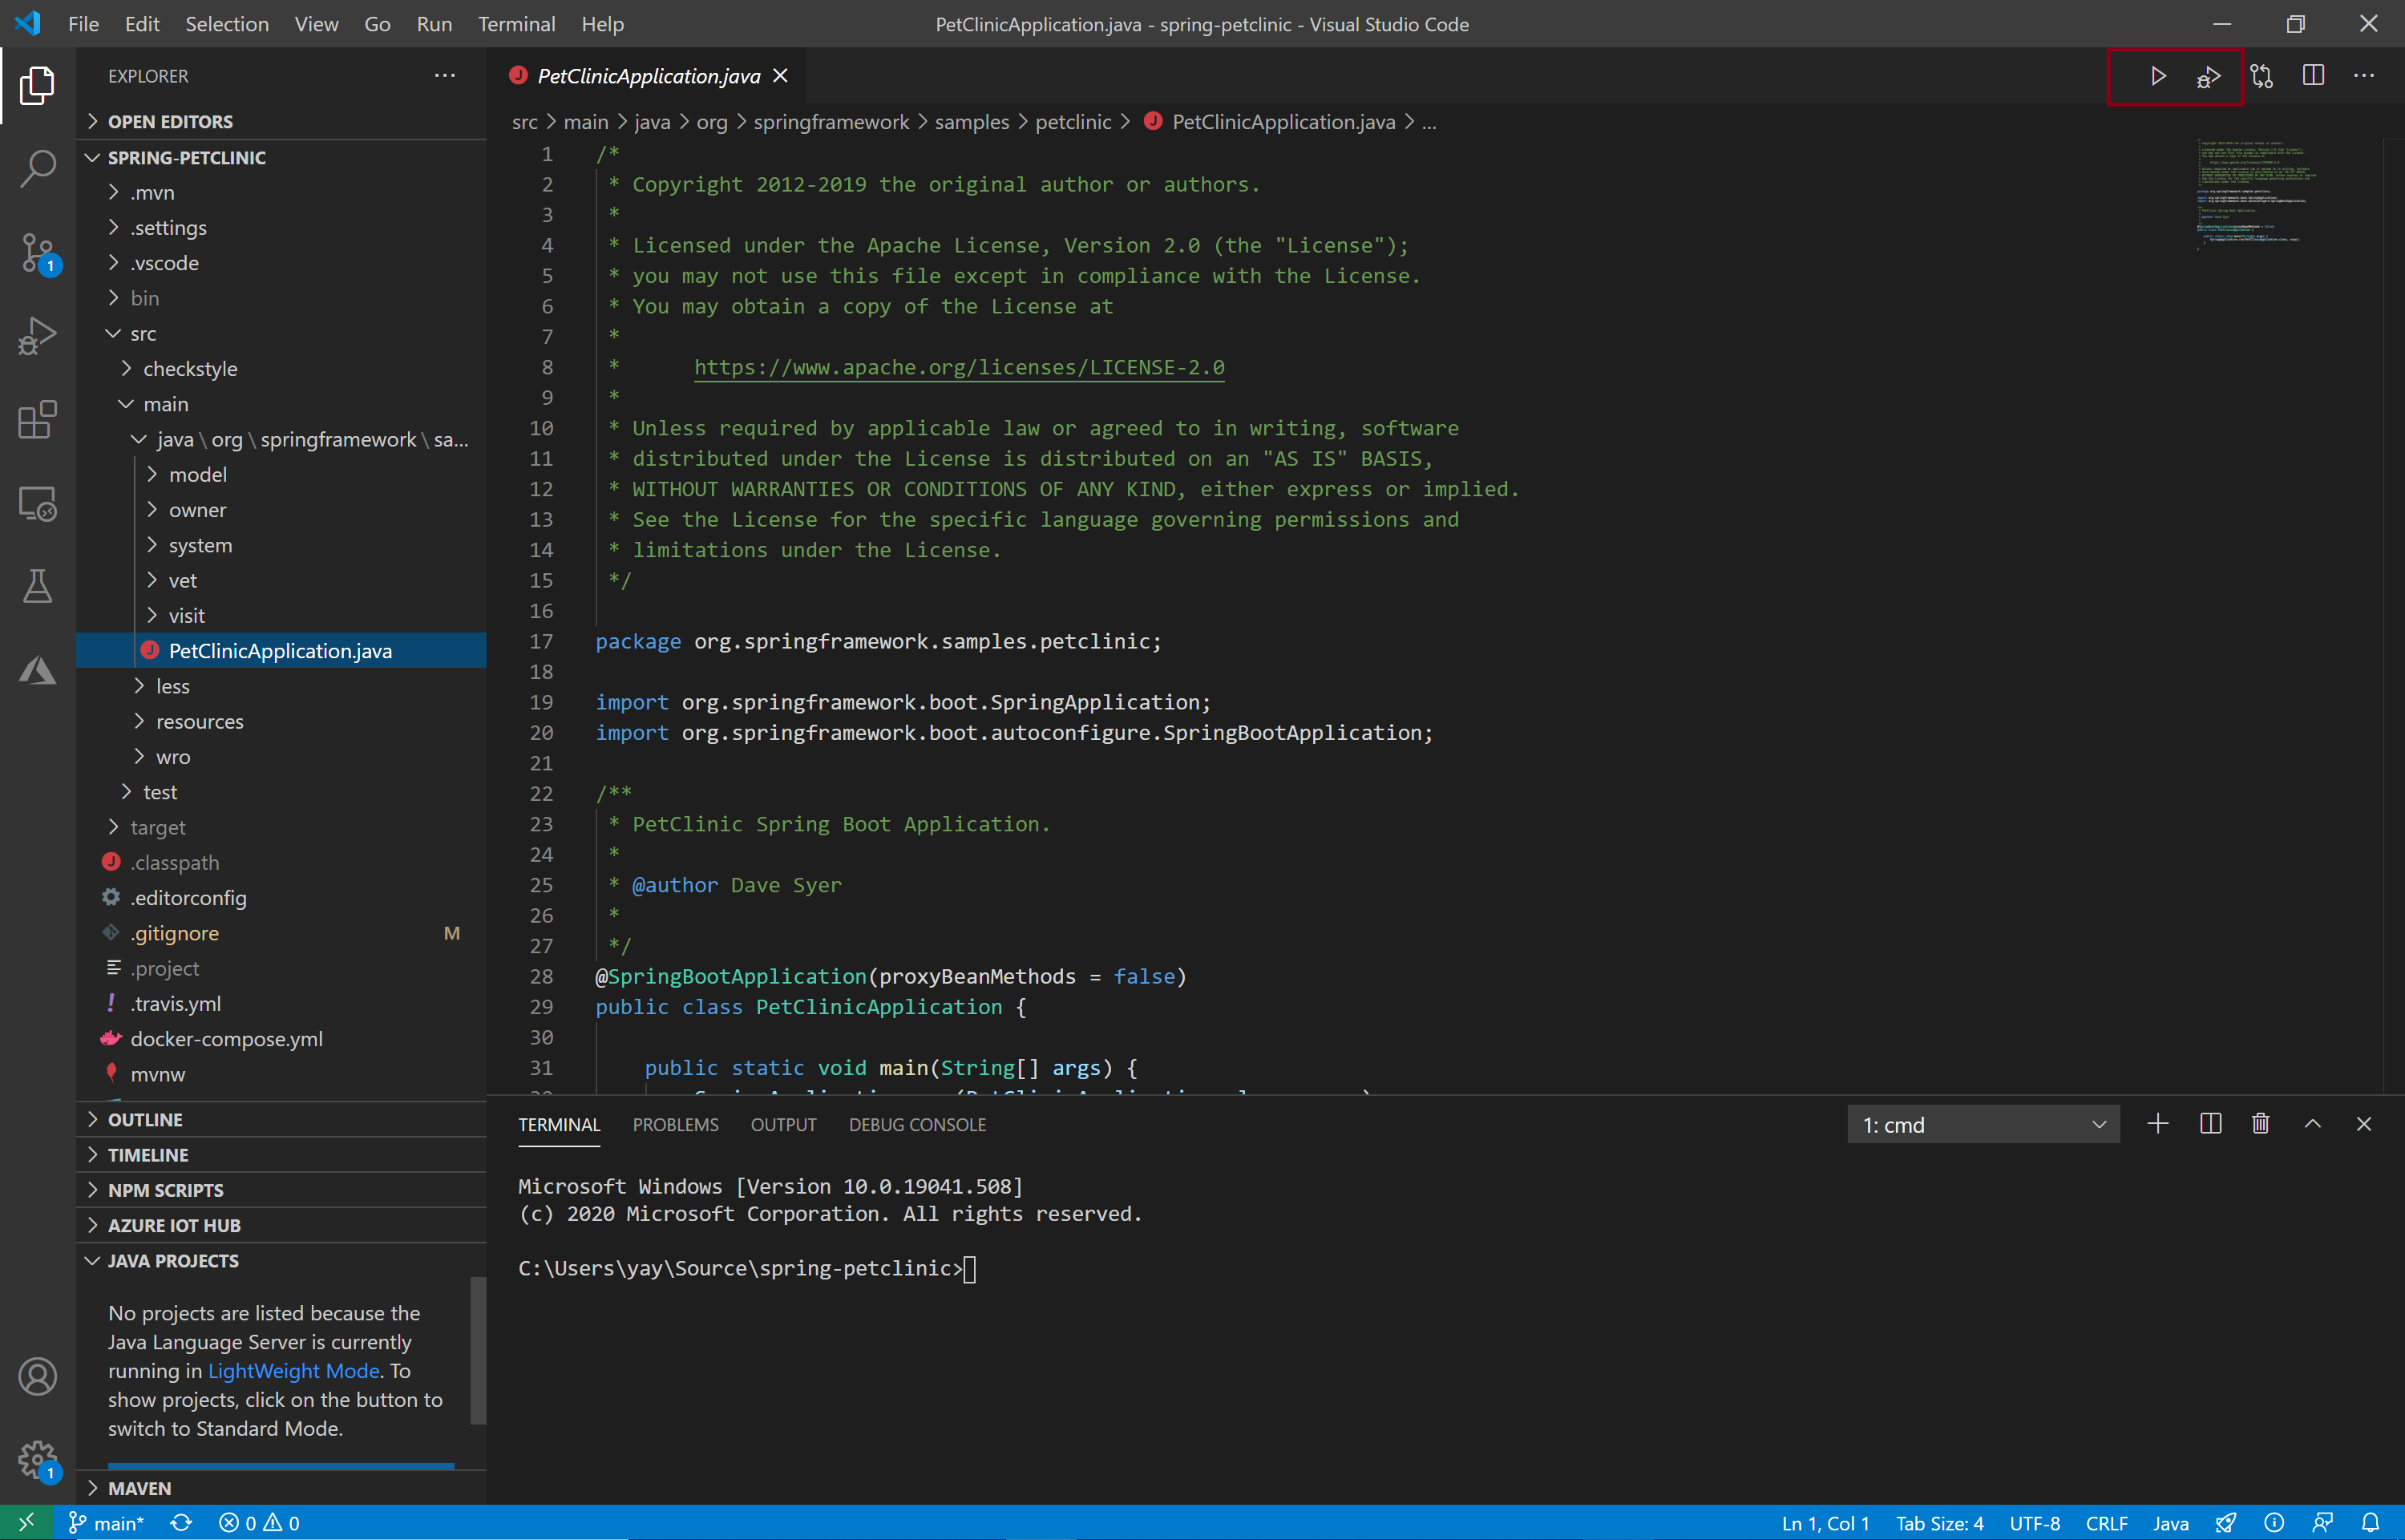This screenshot has height=1540, width=2405.
Task: Open the Selection menu
Action: click(x=227, y=24)
